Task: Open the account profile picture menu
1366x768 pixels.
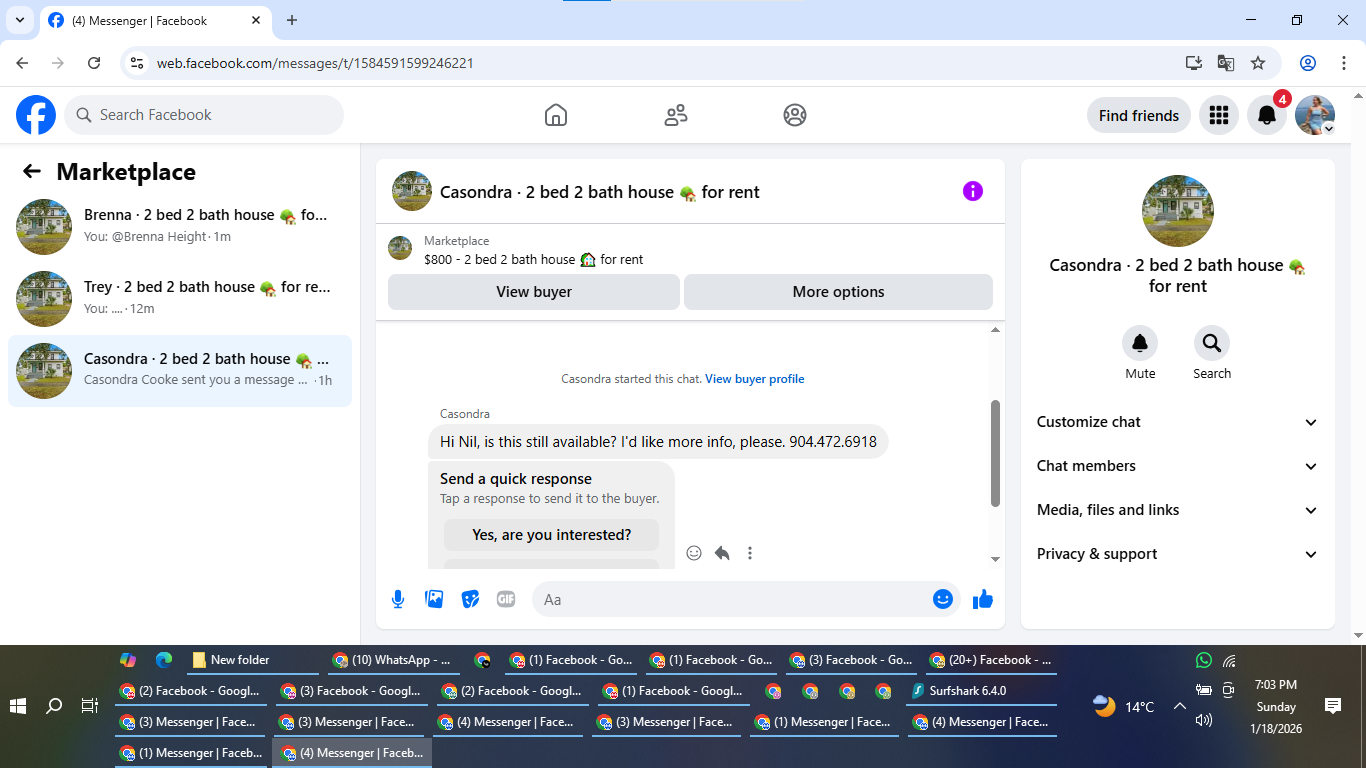Action: tap(1315, 115)
